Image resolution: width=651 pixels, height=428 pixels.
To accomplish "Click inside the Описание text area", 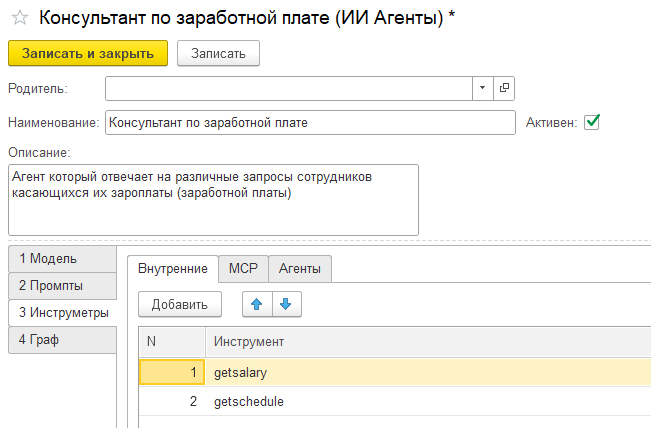I will click(212, 200).
